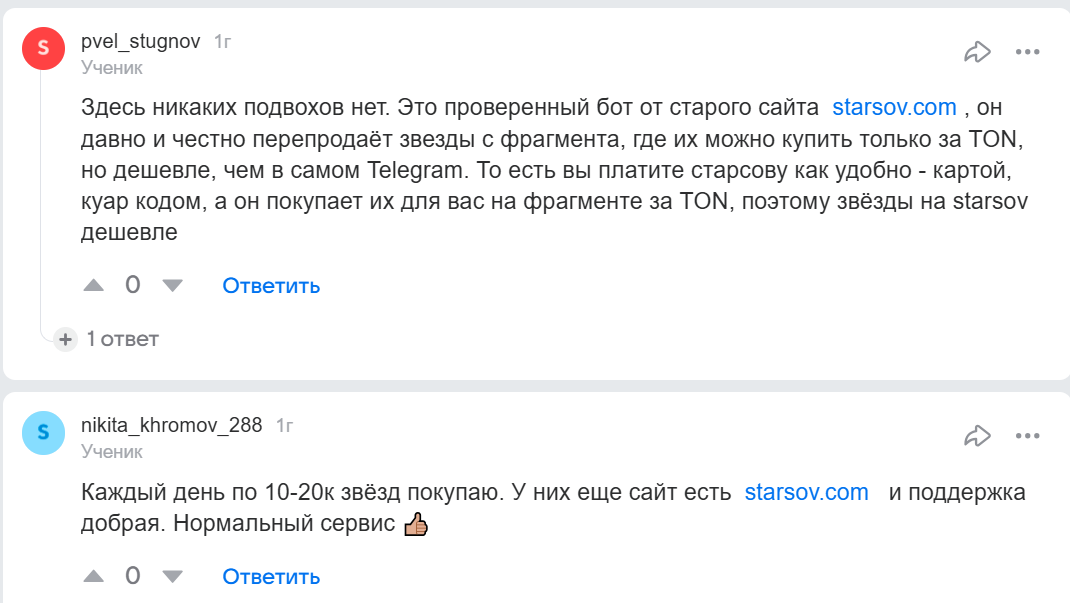Downvote pvel_stugnov's answer
Image resolution: width=1070 pixels, height=603 pixels.
pyautogui.click(x=173, y=286)
